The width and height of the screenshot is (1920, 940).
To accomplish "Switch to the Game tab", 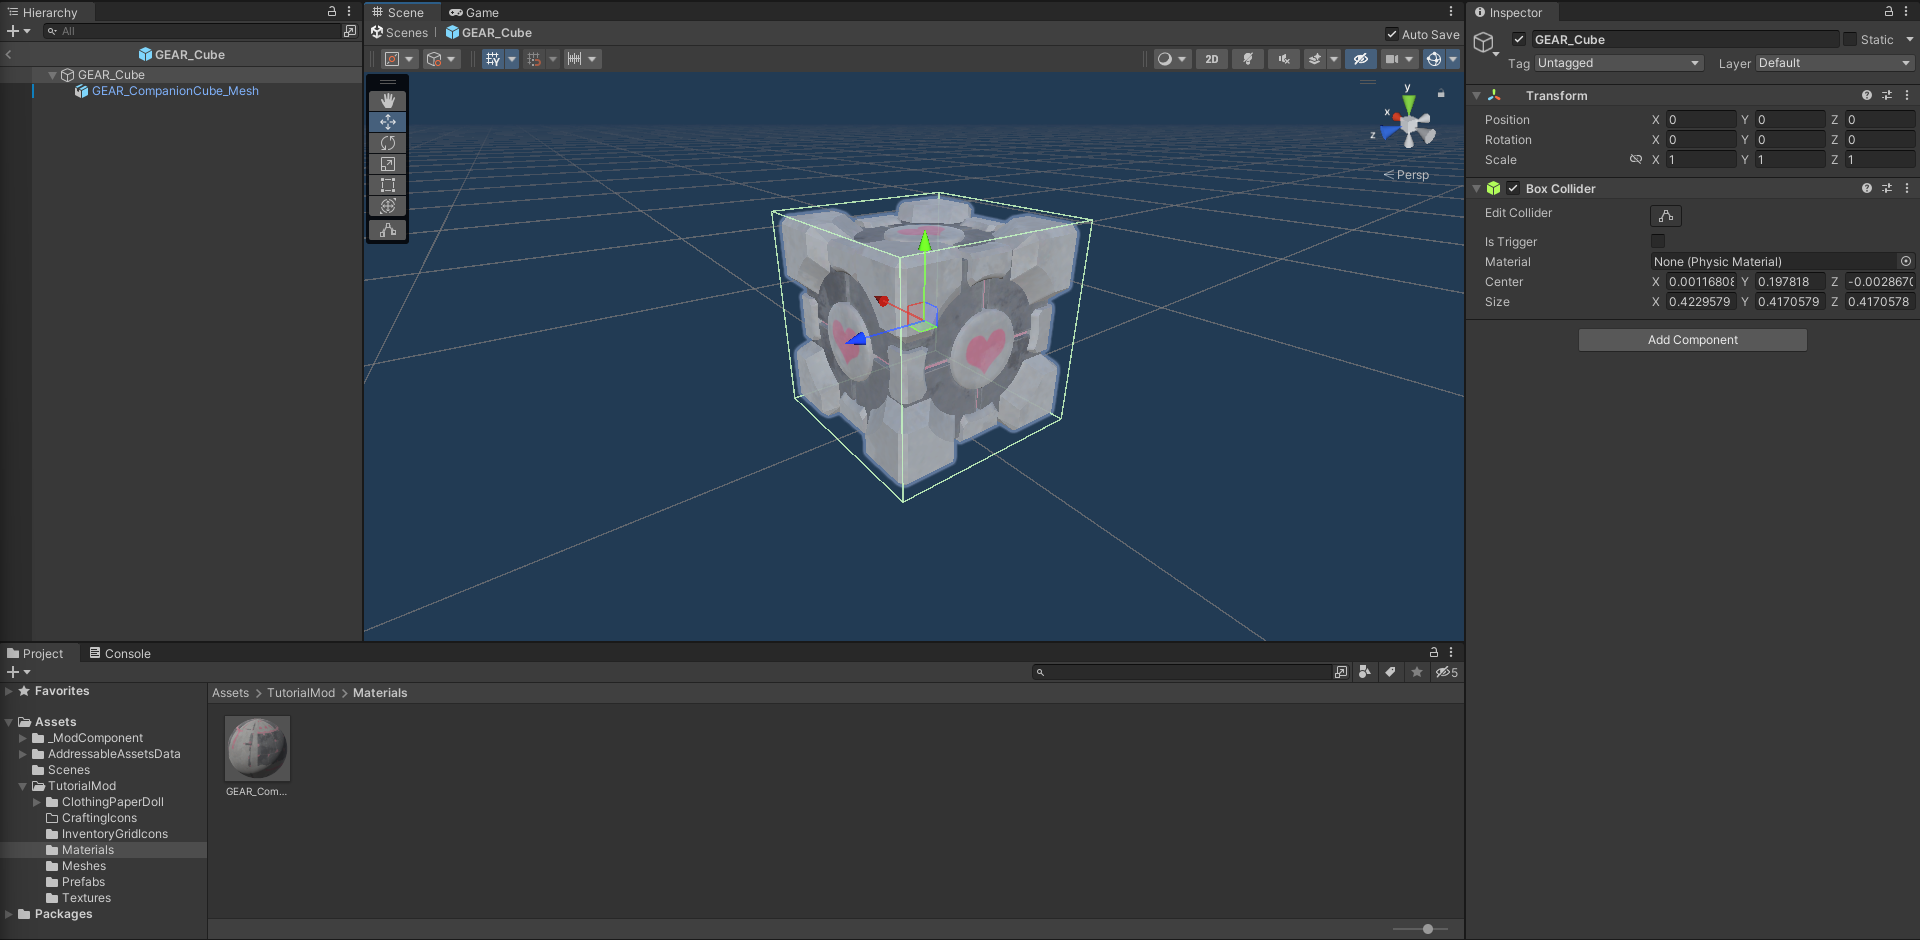I will 474,12.
